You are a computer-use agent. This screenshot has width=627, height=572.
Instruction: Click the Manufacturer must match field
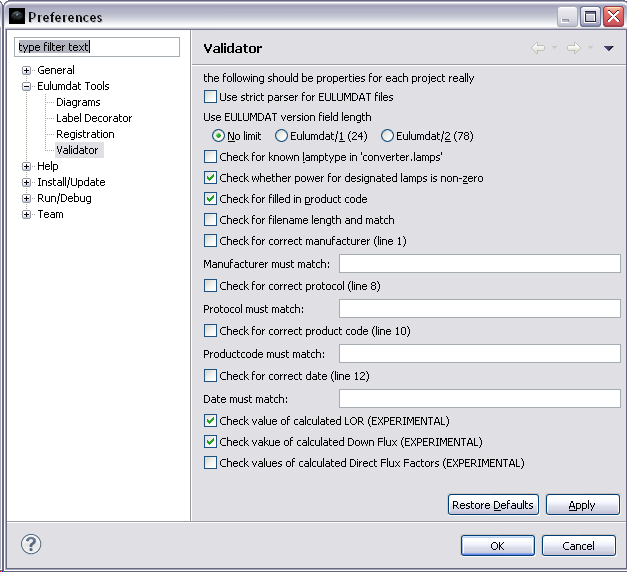[x=480, y=264]
